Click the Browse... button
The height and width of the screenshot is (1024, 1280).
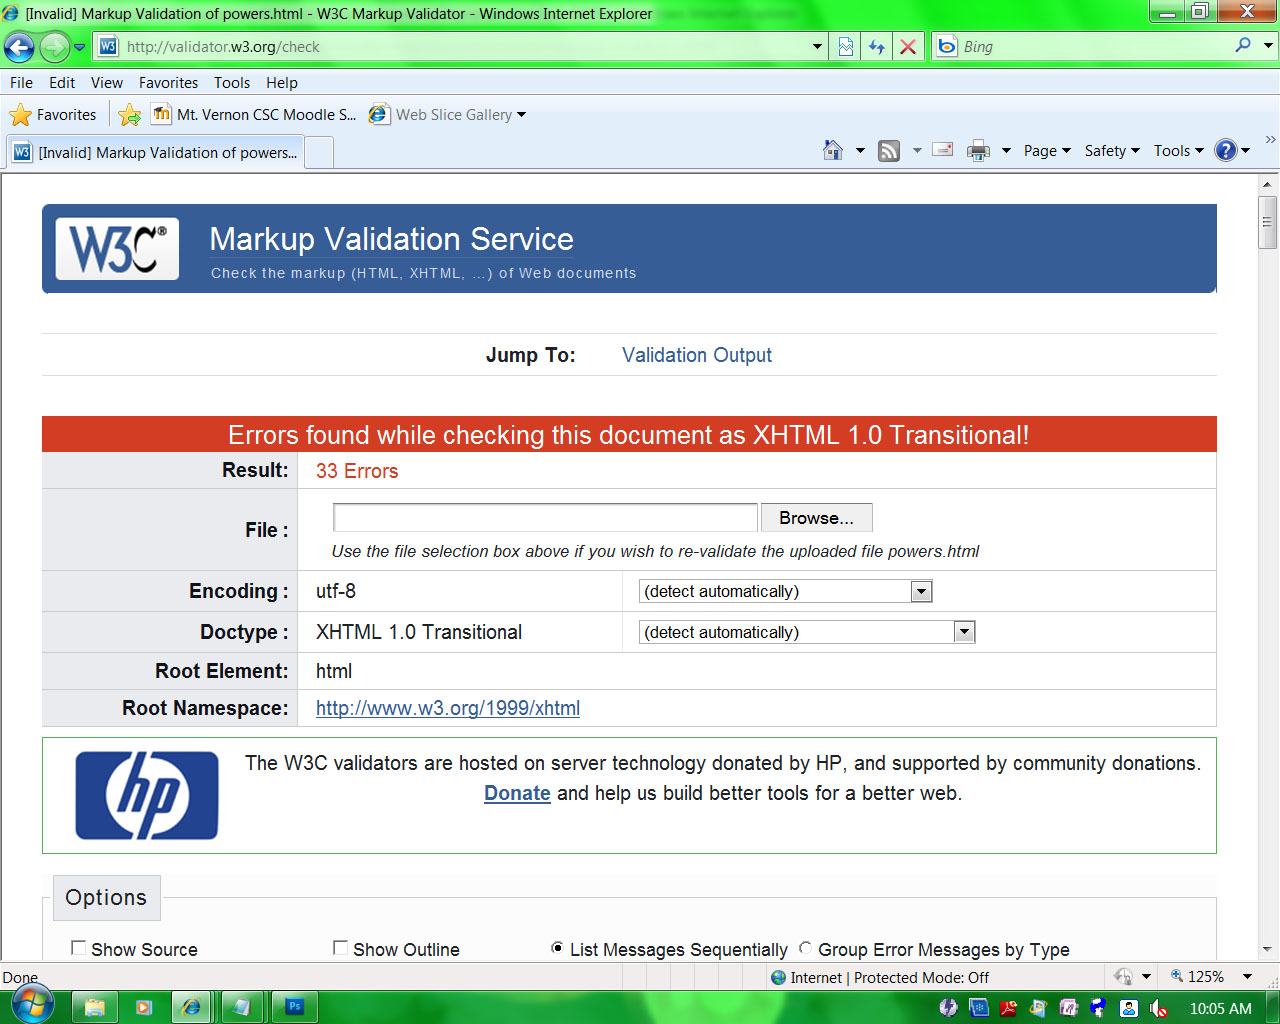[x=816, y=518]
